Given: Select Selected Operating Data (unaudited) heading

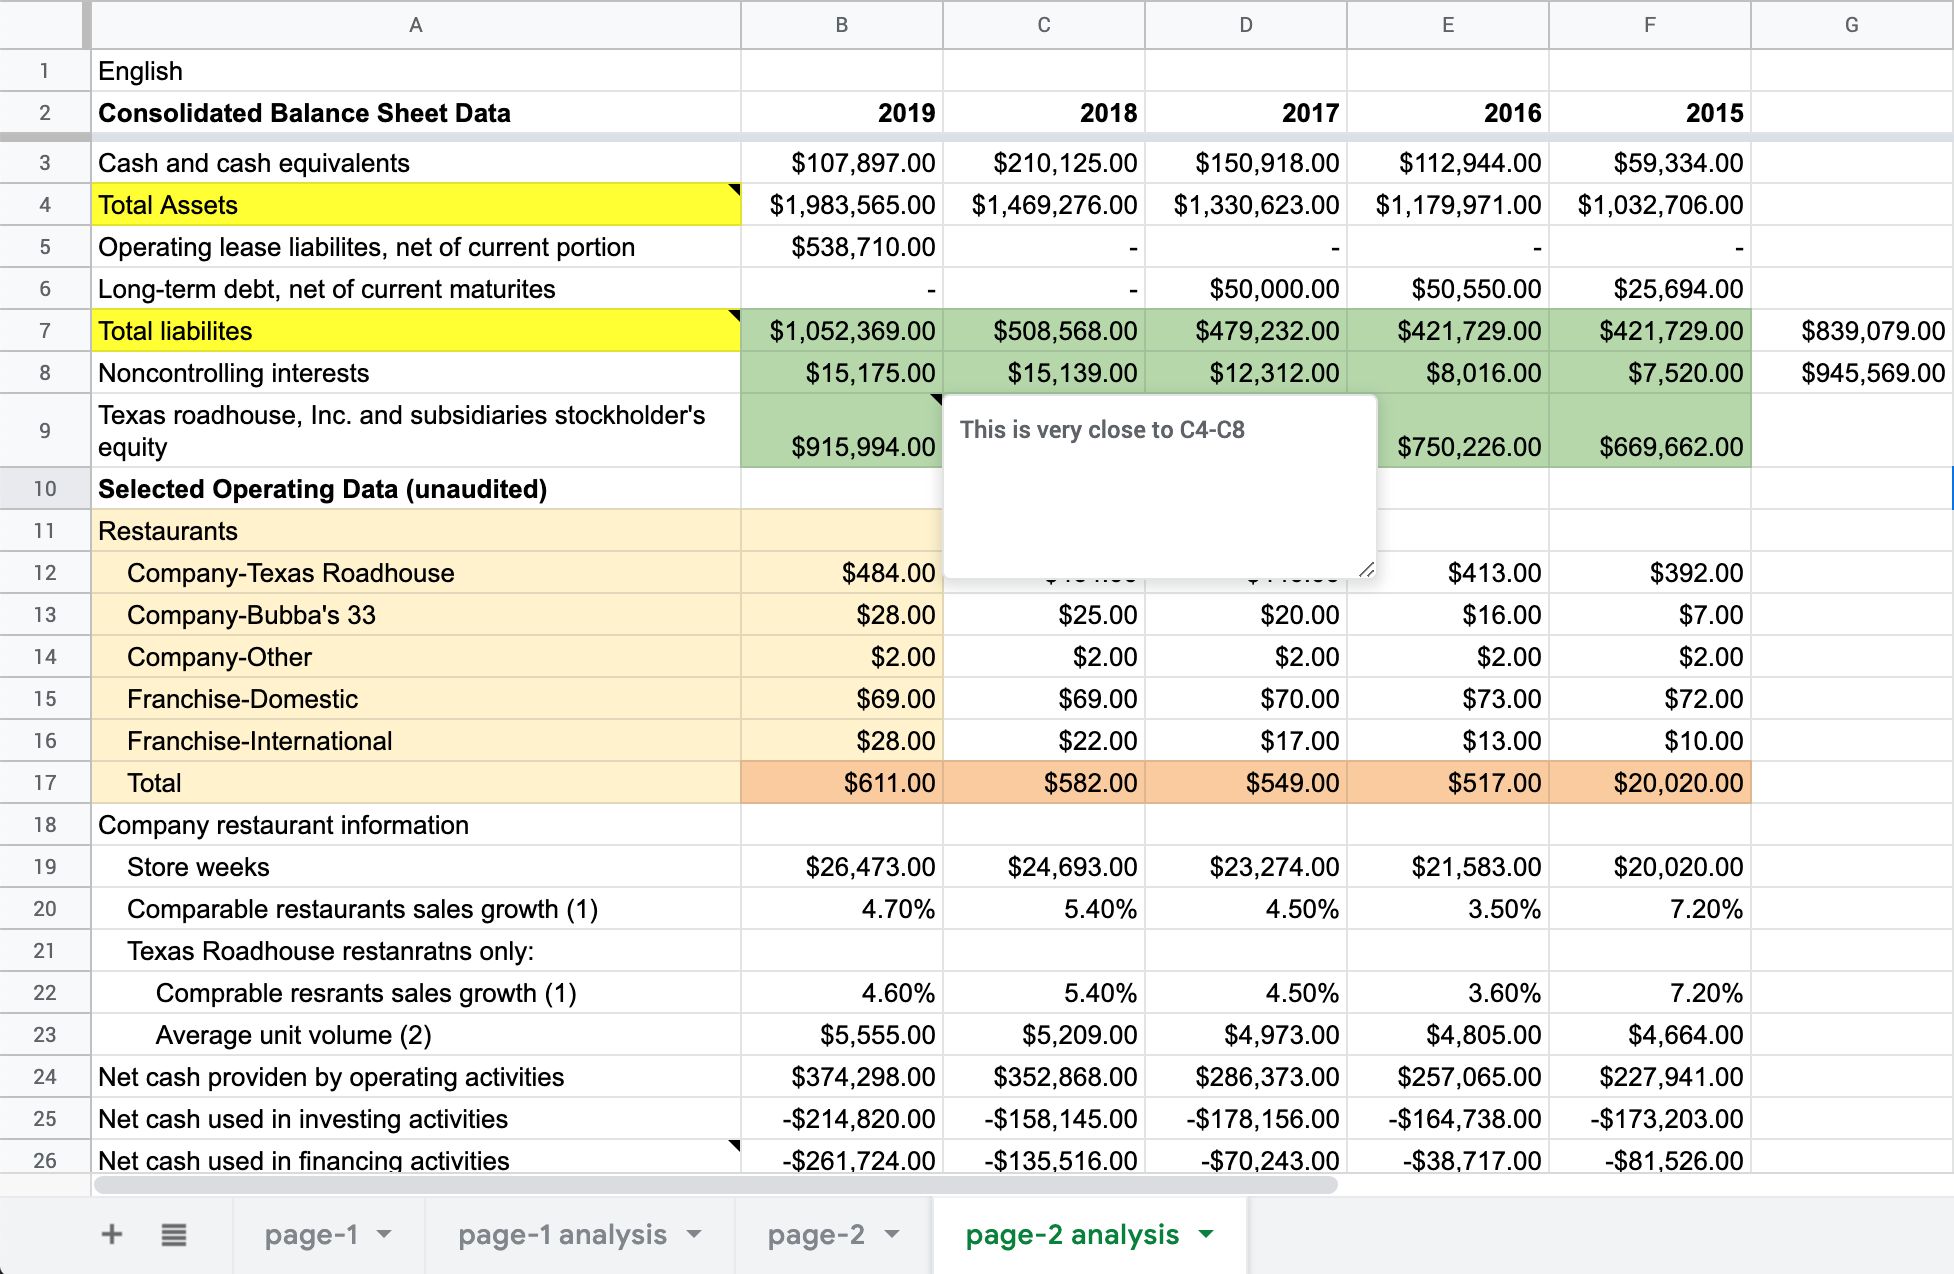Looking at the screenshot, I should coord(416,489).
